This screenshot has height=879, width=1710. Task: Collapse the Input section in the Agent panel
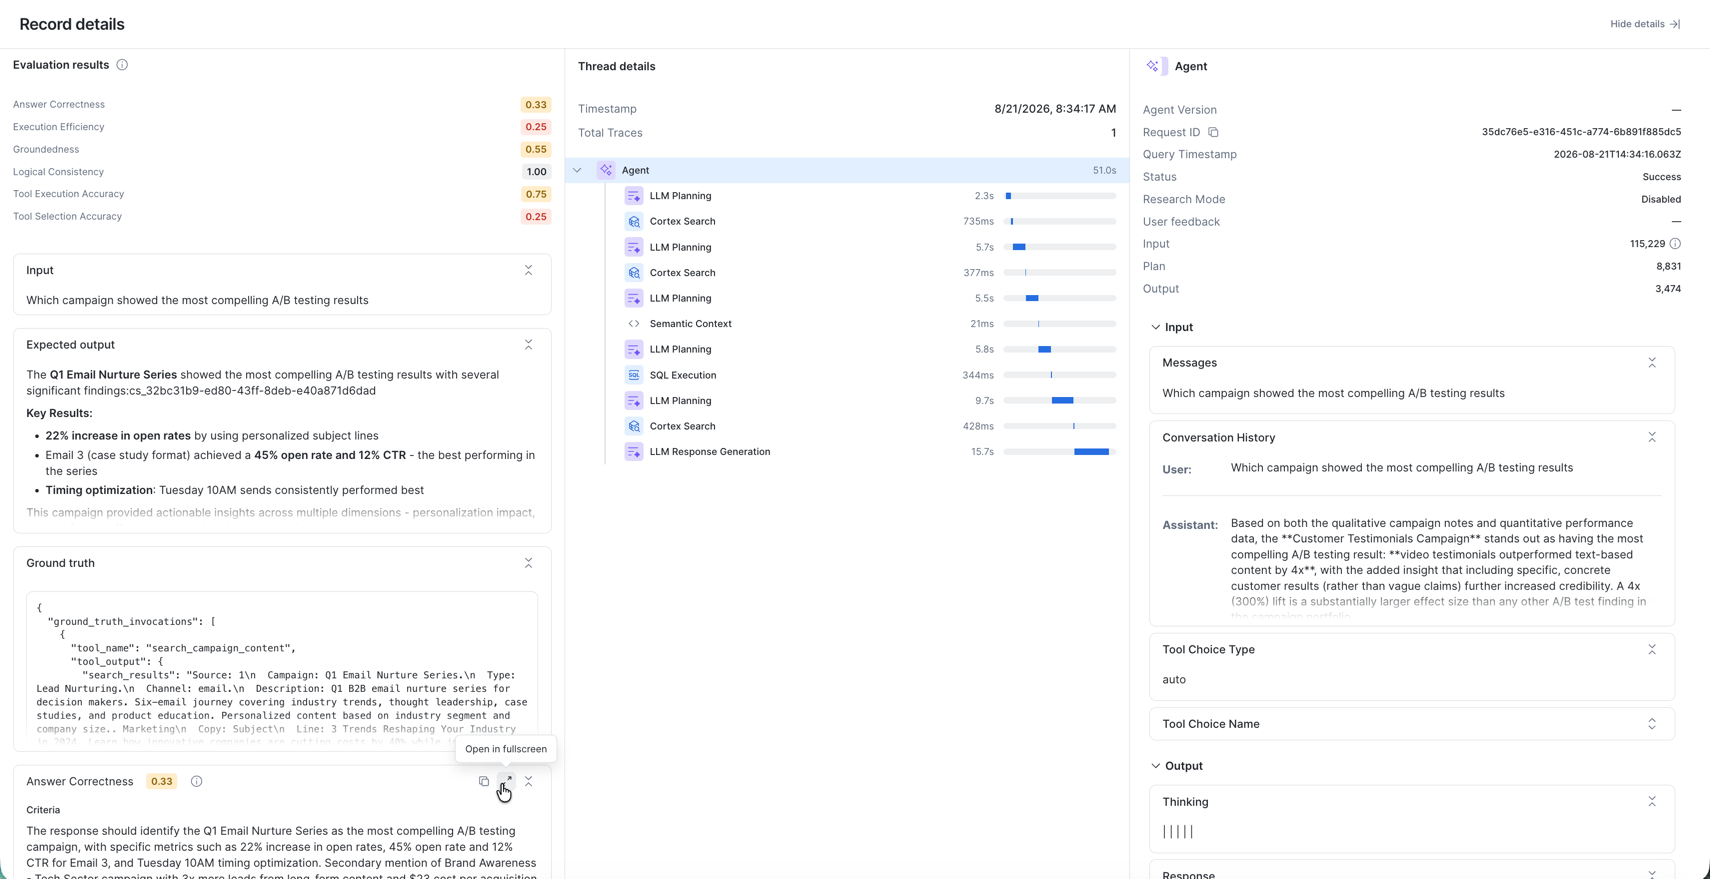click(1156, 327)
